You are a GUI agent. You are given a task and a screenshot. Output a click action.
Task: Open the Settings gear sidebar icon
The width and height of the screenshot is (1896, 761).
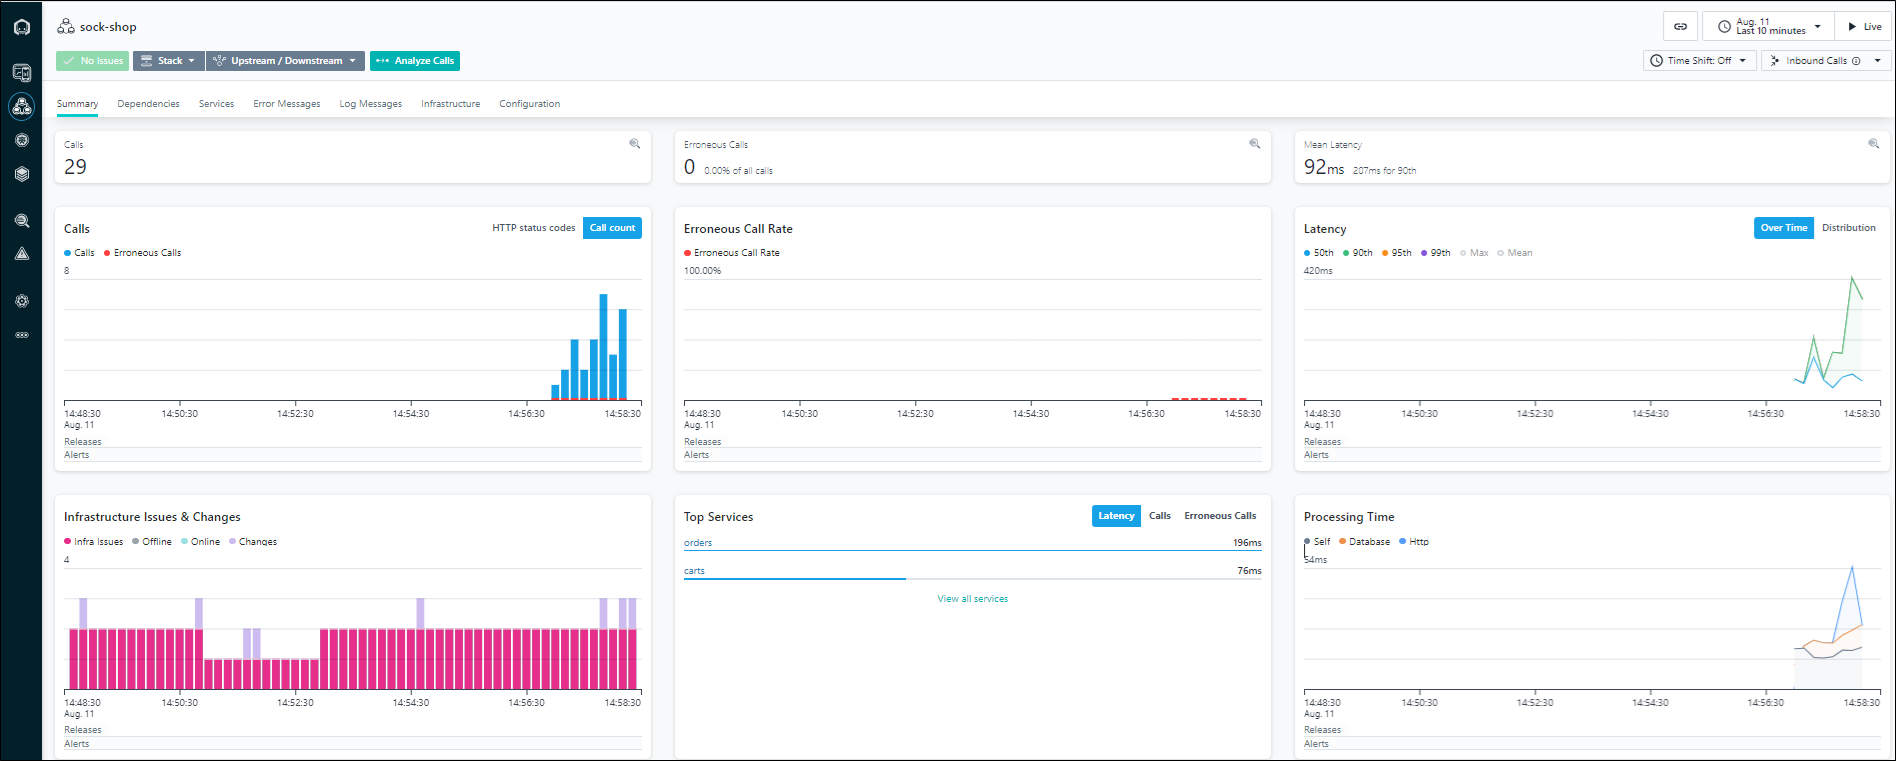(x=22, y=301)
